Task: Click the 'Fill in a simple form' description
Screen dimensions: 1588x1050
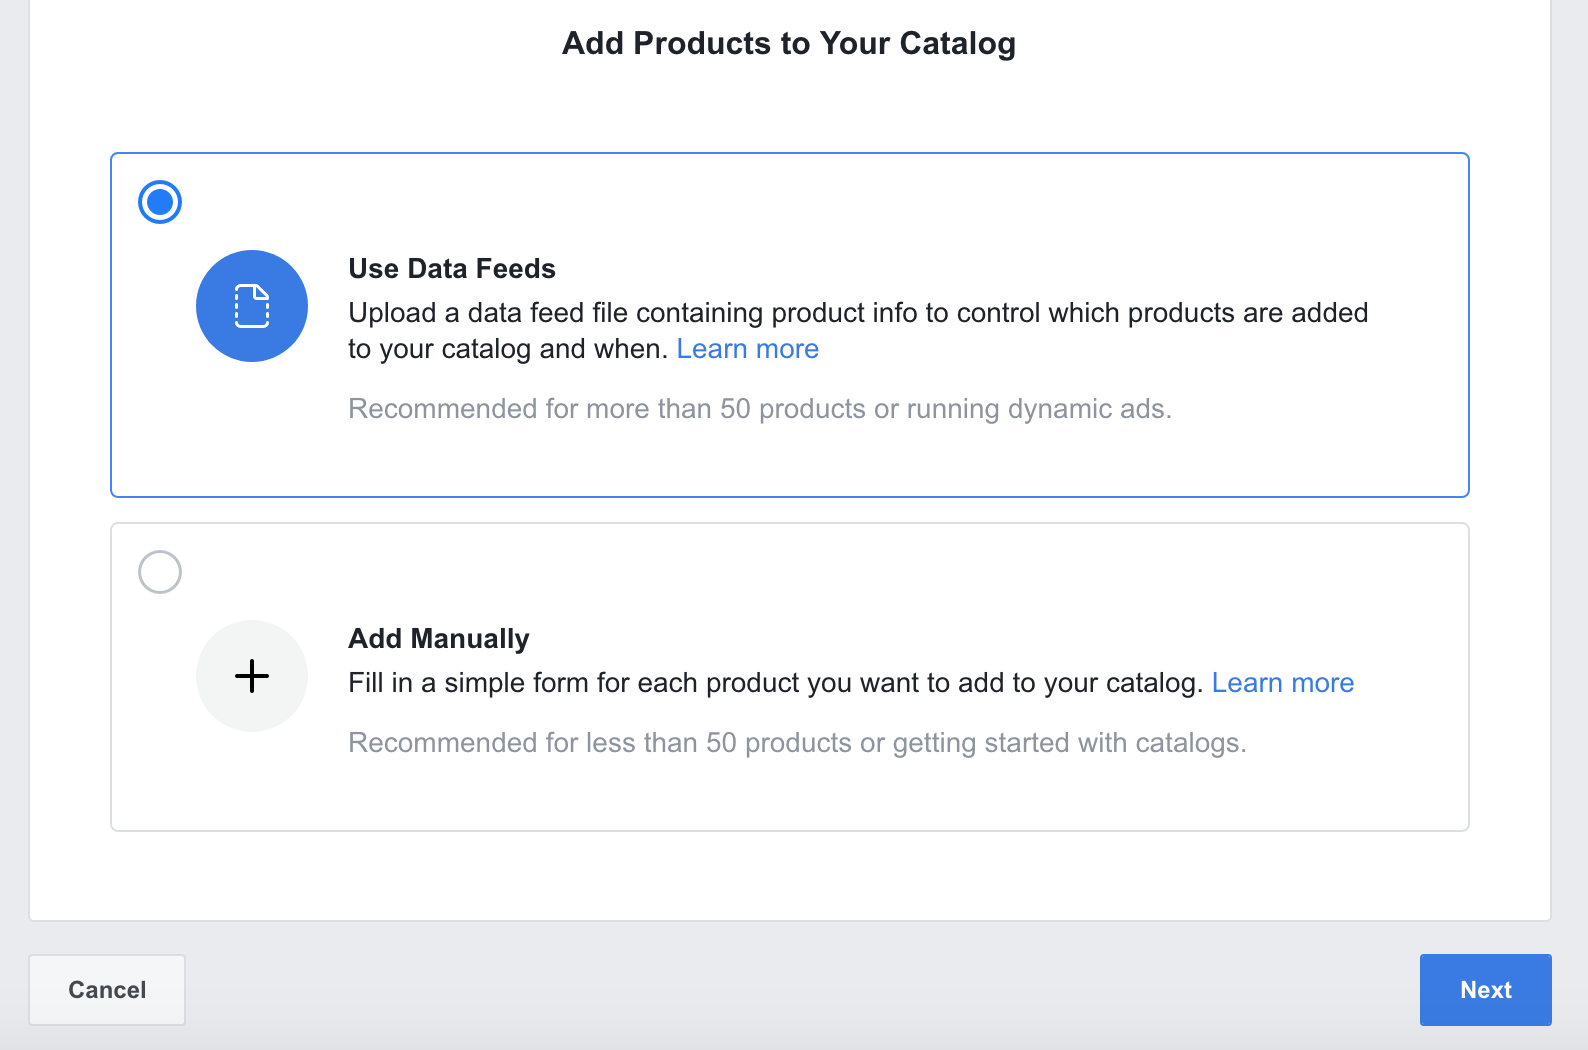Action: (775, 683)
